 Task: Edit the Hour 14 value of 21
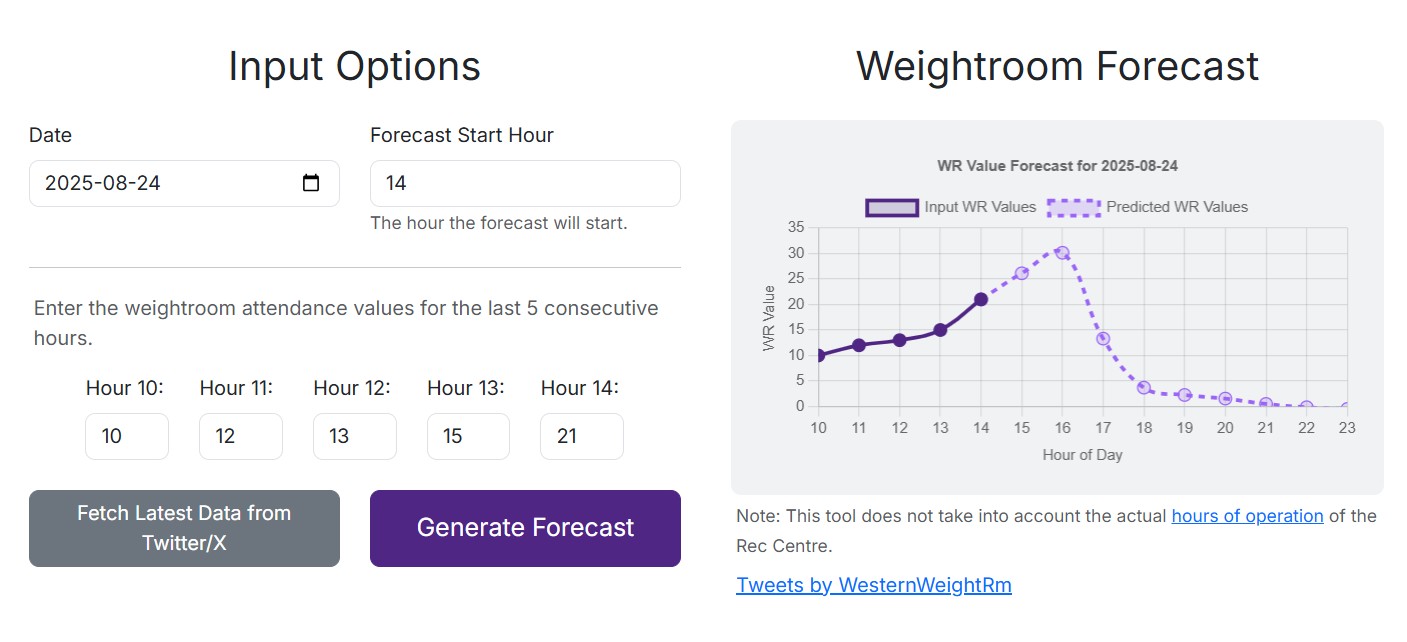point(581,436)
